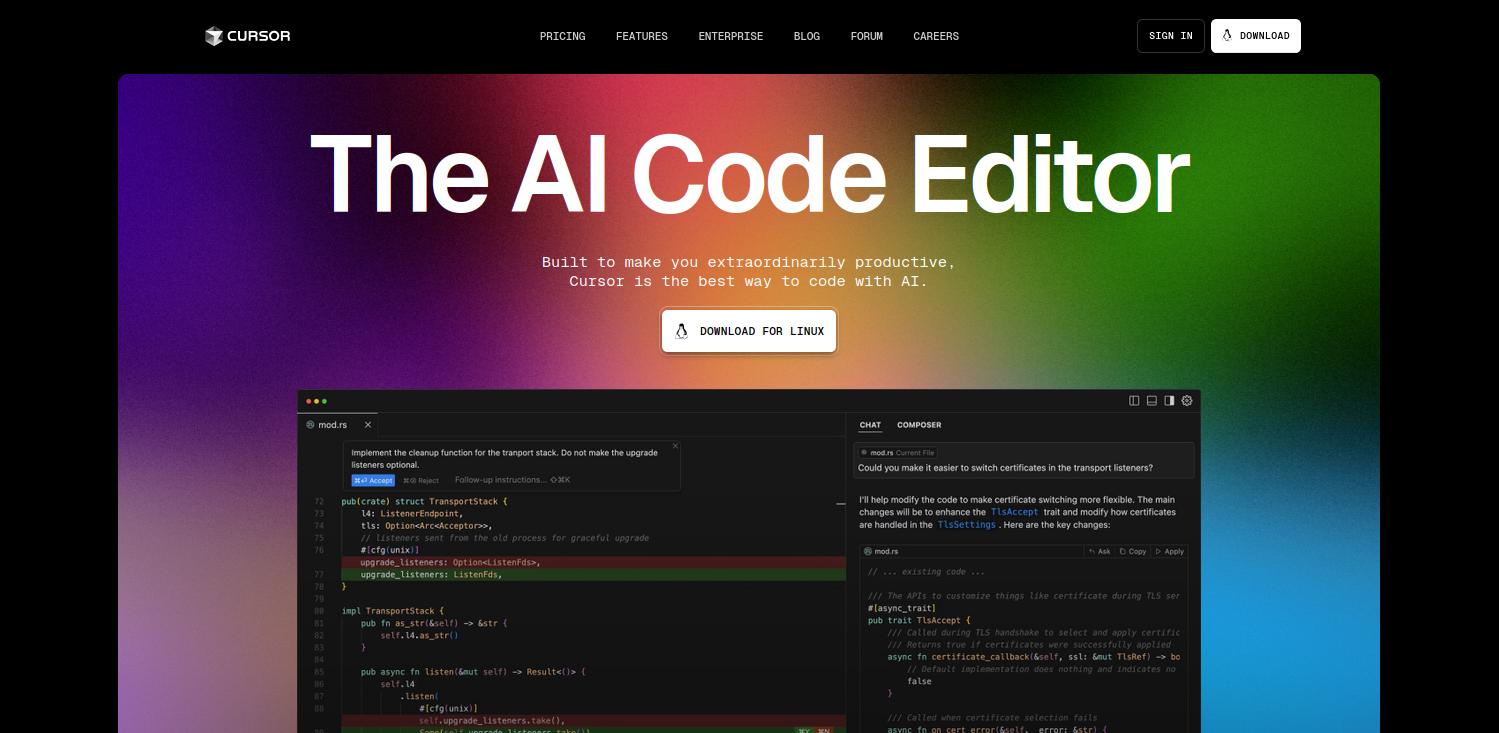Dismiss the inline prompt popup with X
Image resolution: width=1499 pixels, height=733 pixels.
675,446
